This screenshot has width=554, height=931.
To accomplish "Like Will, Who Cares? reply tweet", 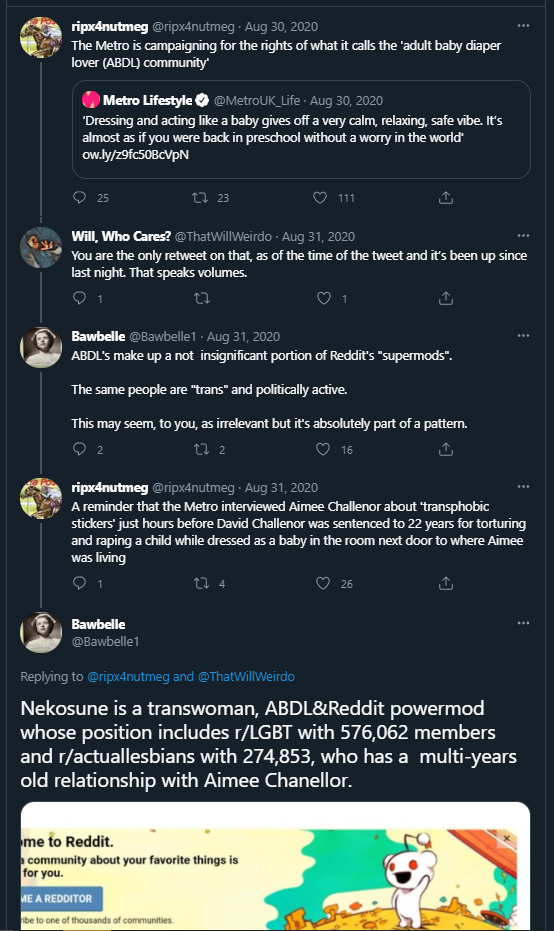I will (x=324, y=298).
